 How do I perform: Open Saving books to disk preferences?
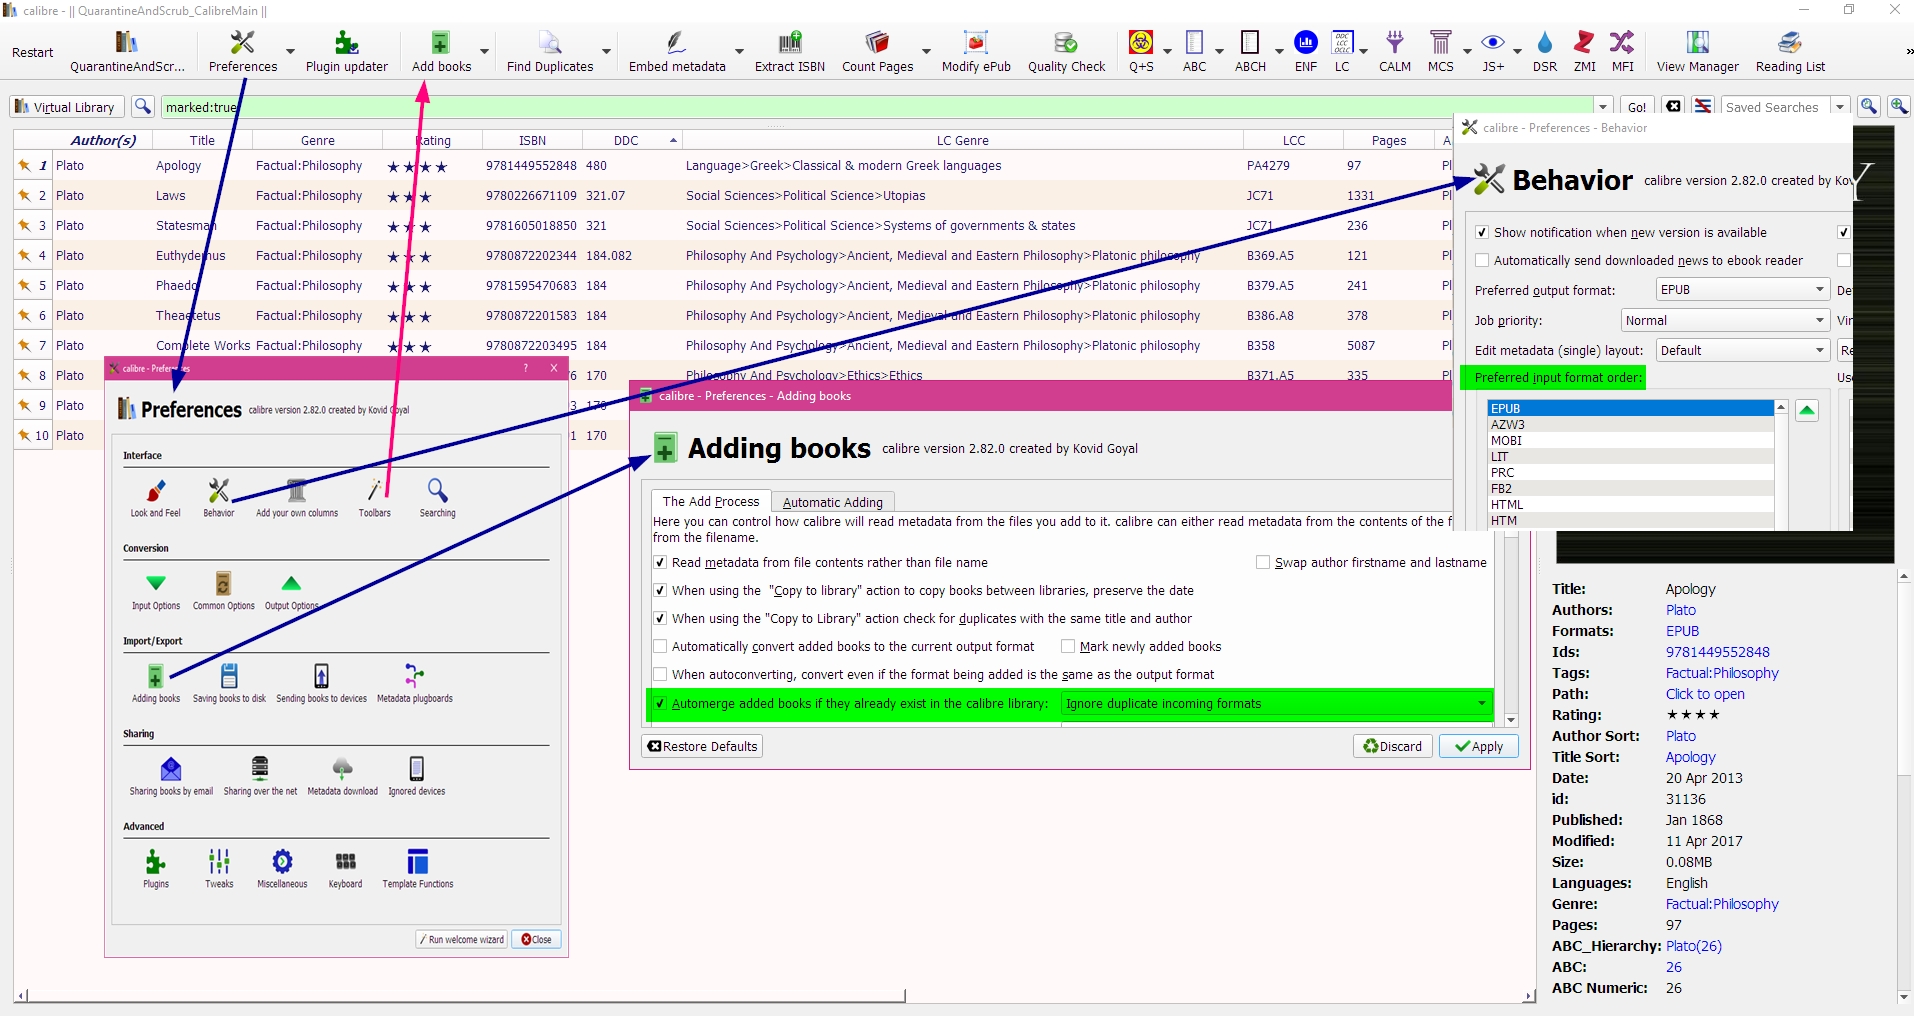[x=229, y=683]
